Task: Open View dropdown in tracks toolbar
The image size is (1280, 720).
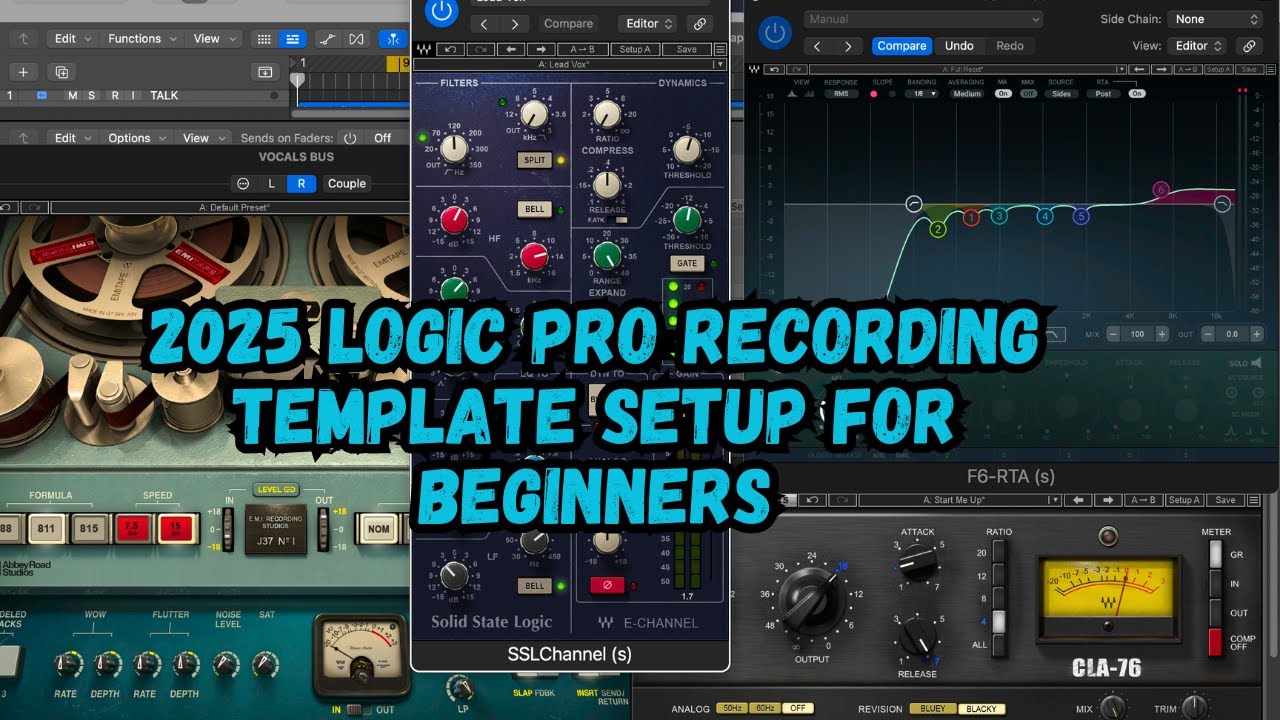Action: click(x=212, y=39)
